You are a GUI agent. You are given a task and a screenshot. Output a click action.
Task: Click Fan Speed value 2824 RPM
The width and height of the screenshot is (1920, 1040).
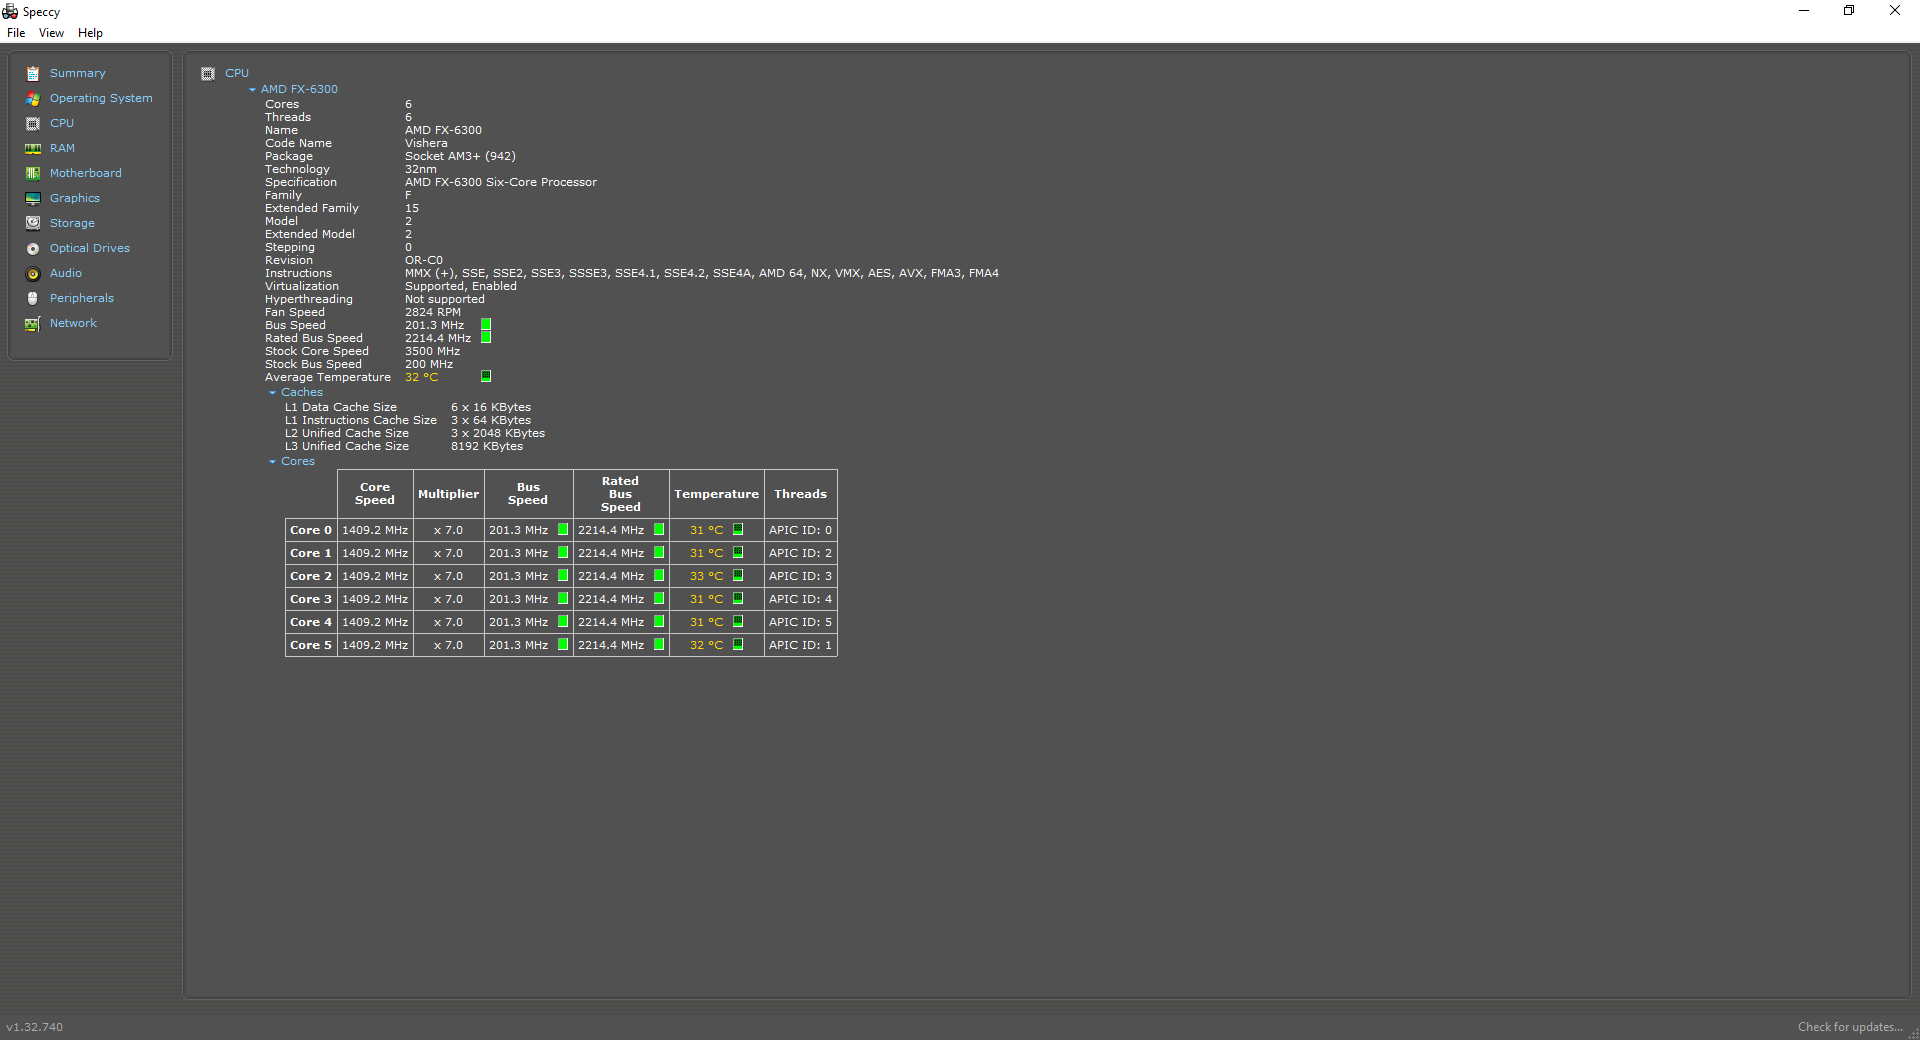(x=433, y=312)
